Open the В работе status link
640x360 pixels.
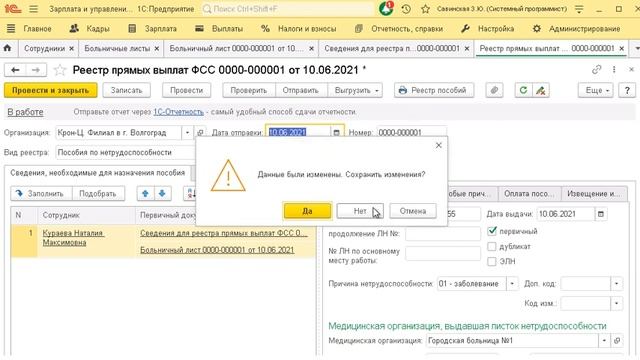coord(25,112)
